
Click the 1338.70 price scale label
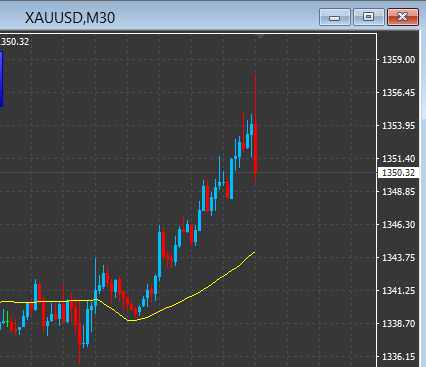tap(398, 324)
